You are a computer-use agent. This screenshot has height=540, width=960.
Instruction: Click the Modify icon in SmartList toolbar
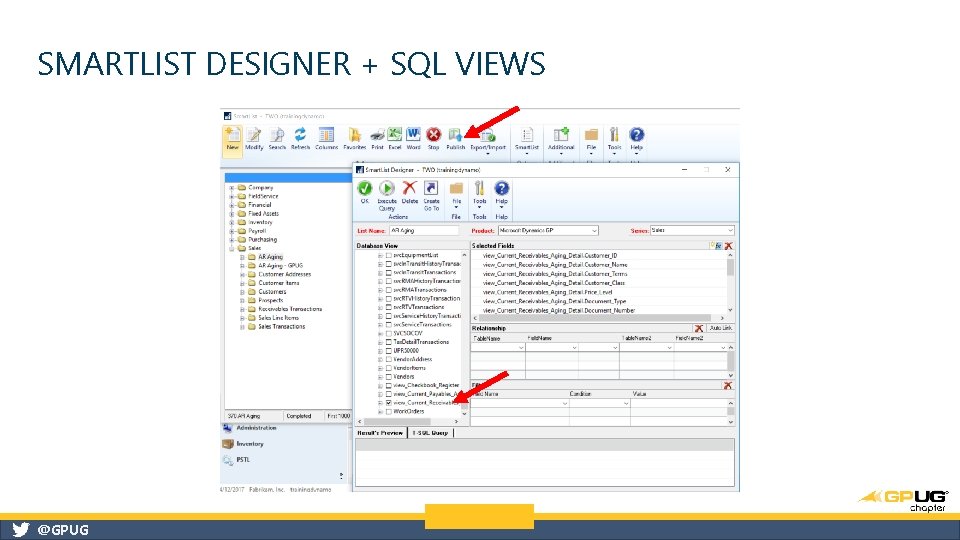click(254, 136)
